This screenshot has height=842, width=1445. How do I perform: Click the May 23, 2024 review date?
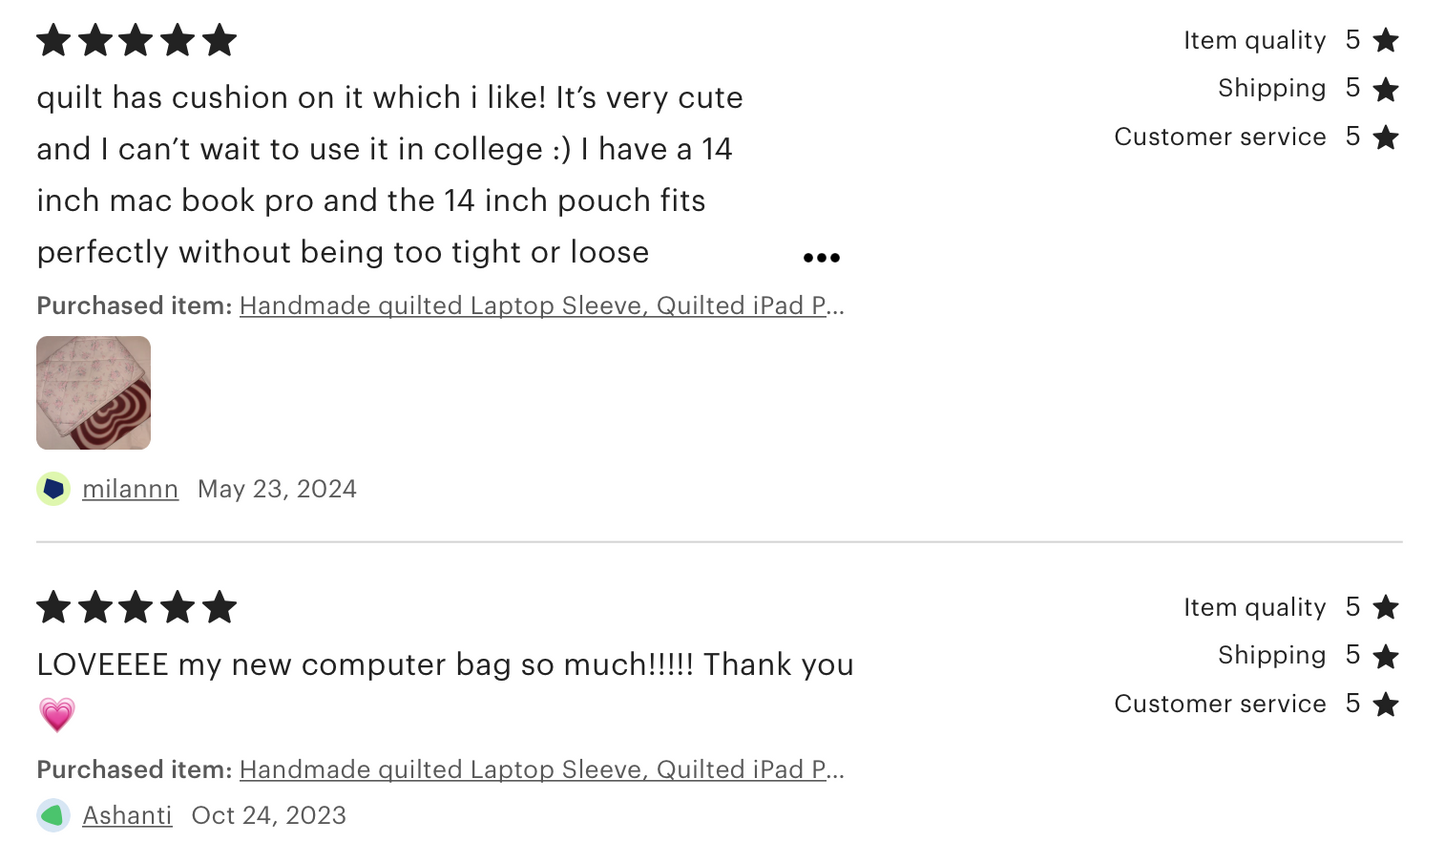click(277, 489)
